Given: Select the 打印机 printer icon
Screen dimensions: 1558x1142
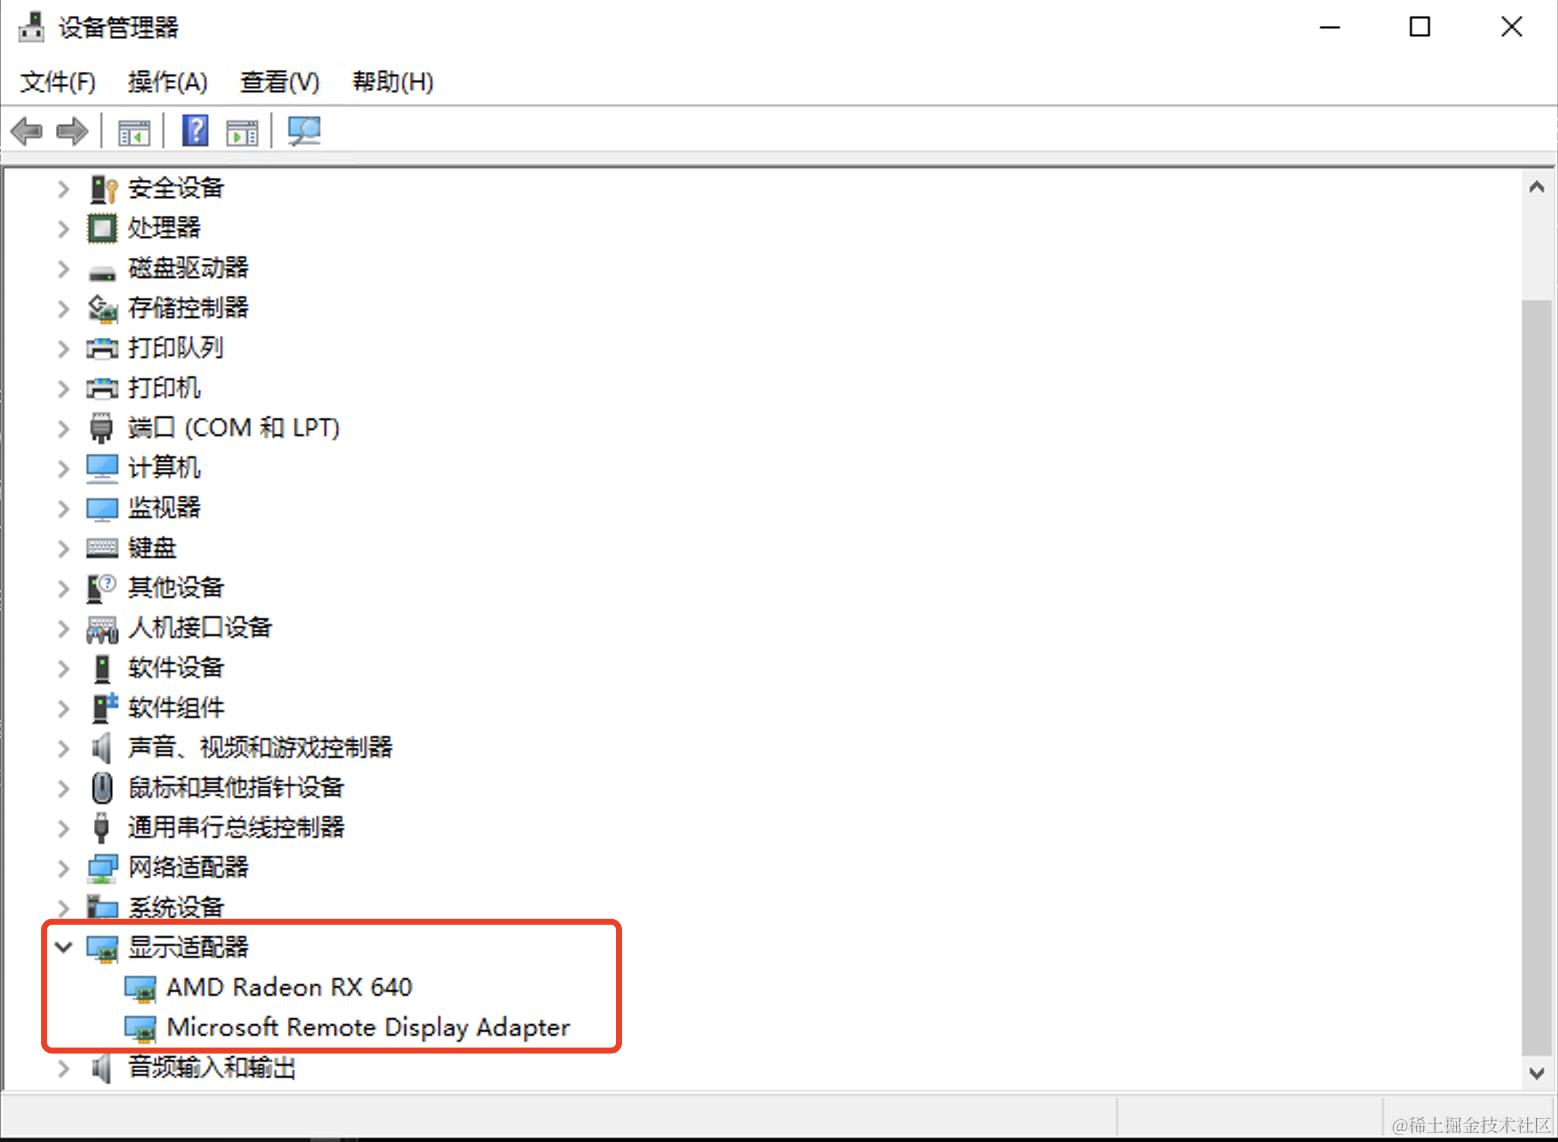Looking at the screenshot, I should tap(102, 388).
